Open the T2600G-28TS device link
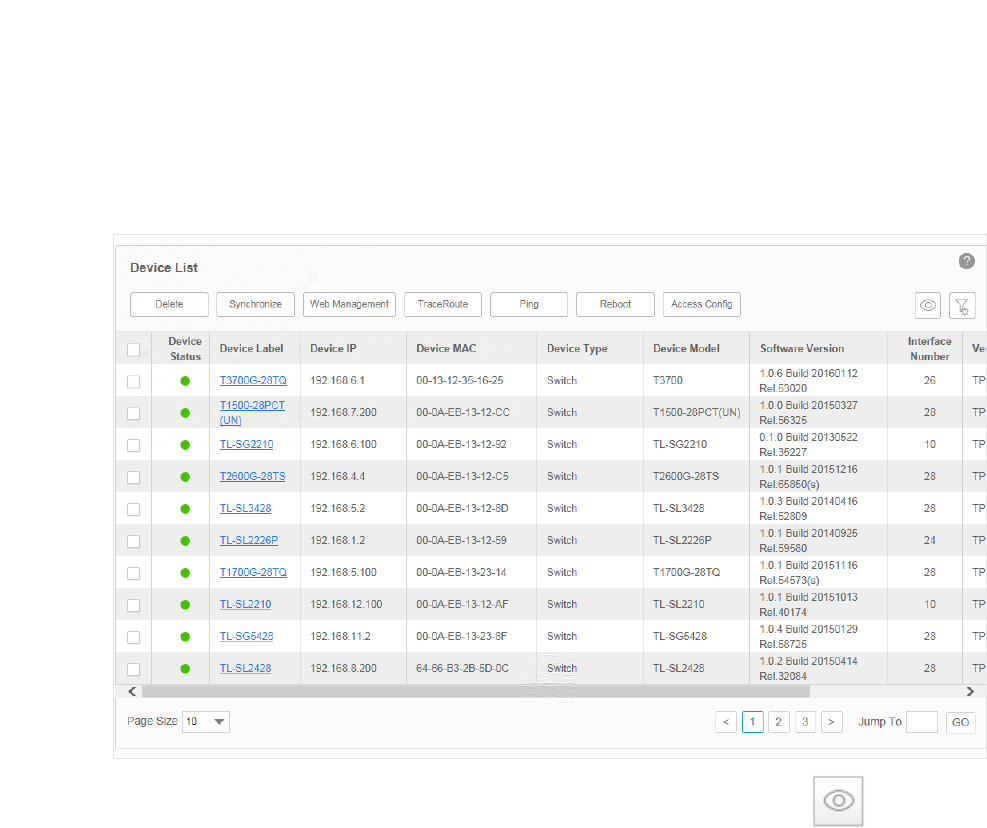 (252, 477)
